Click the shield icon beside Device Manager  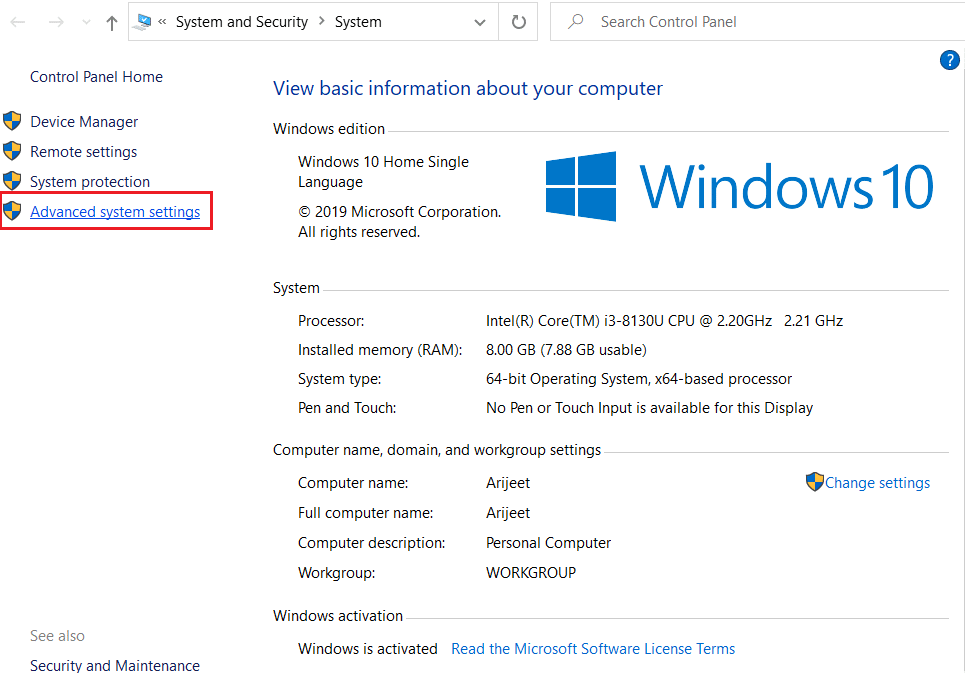pyautogui.click(x=12, y=121)
